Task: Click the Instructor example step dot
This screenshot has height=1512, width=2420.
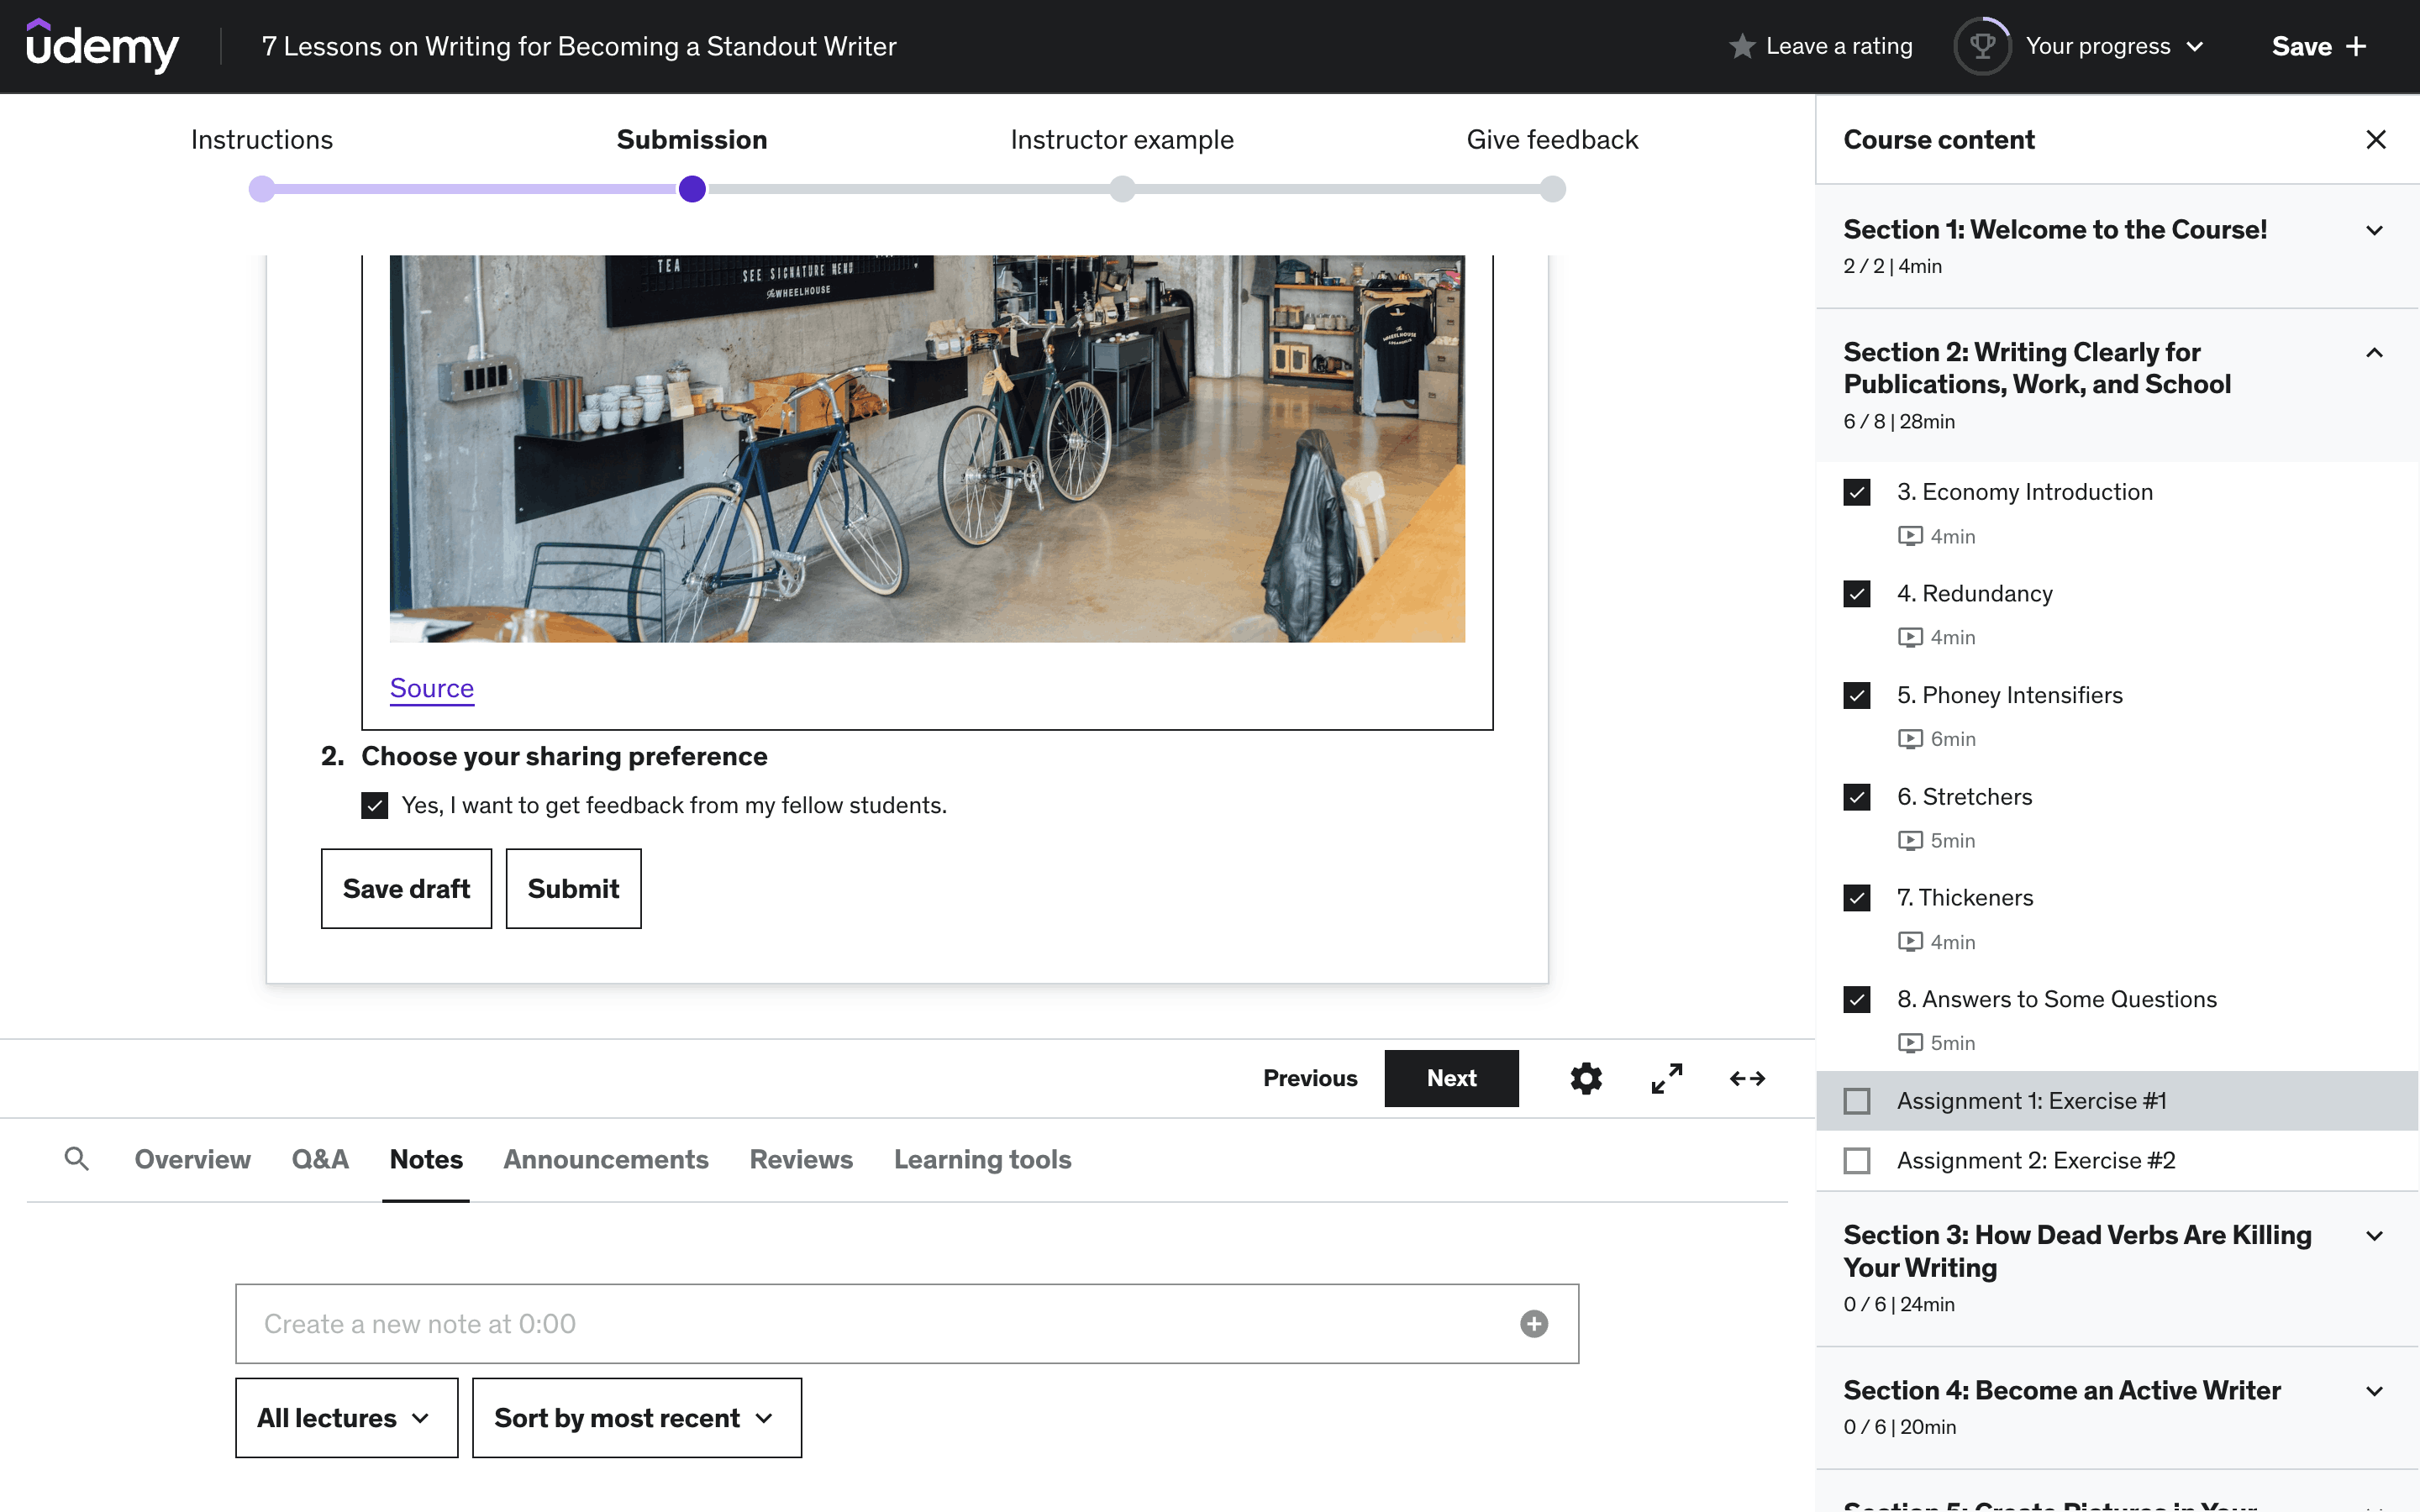Action: 1122,189
